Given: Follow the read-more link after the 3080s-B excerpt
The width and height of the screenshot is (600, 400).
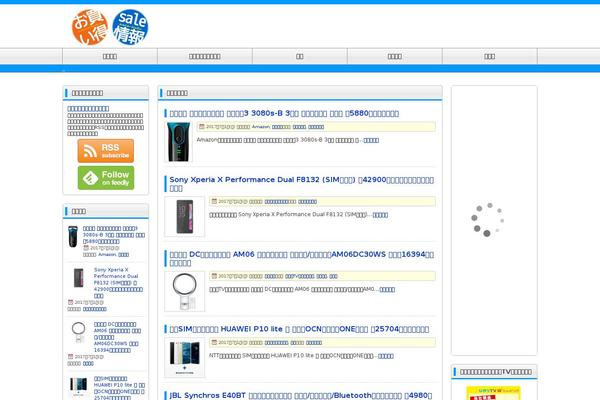Looking at the screenshot, I should [x=371, y=140].
